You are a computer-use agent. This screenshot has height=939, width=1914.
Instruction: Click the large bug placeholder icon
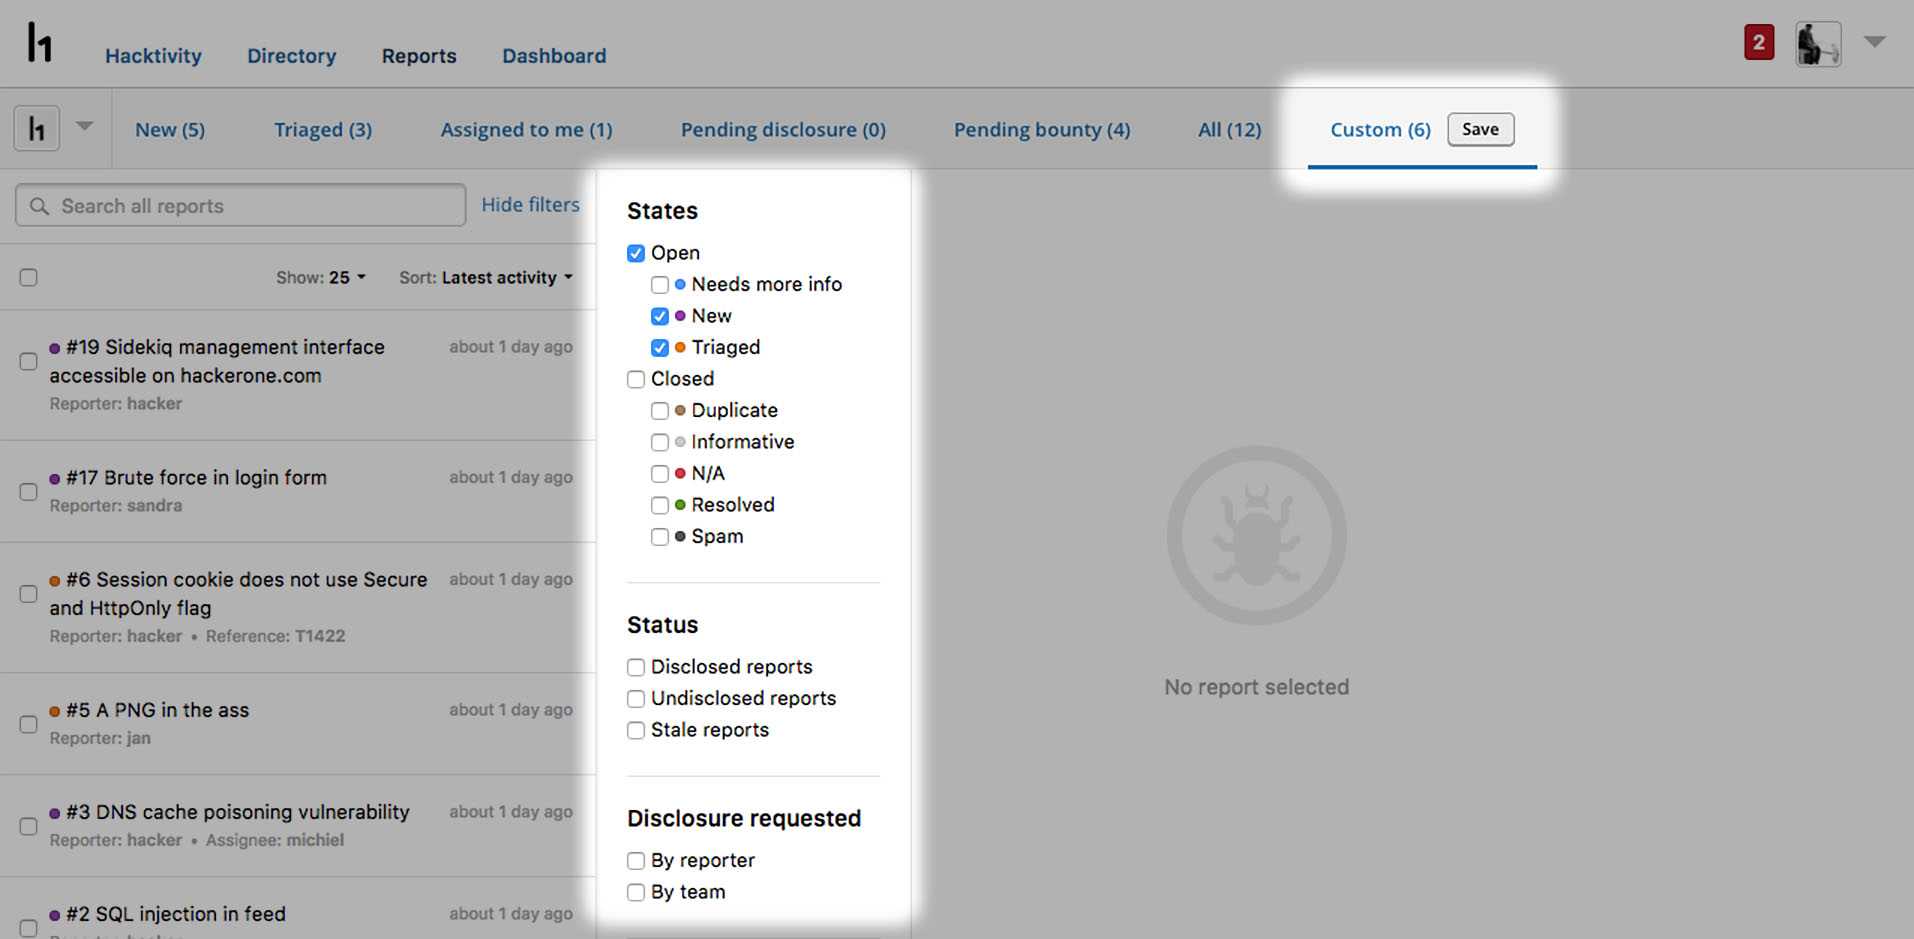click(x=1256, y=536)
